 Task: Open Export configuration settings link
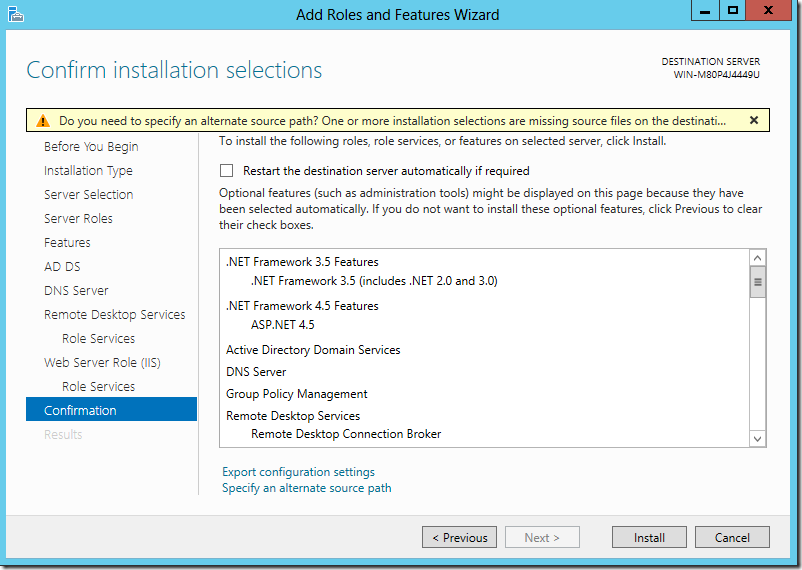pos(298,472)
